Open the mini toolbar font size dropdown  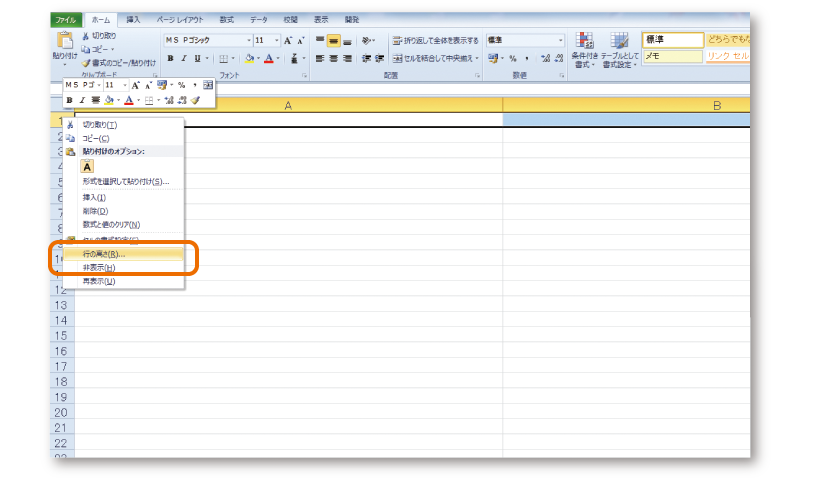pos(125,85)
